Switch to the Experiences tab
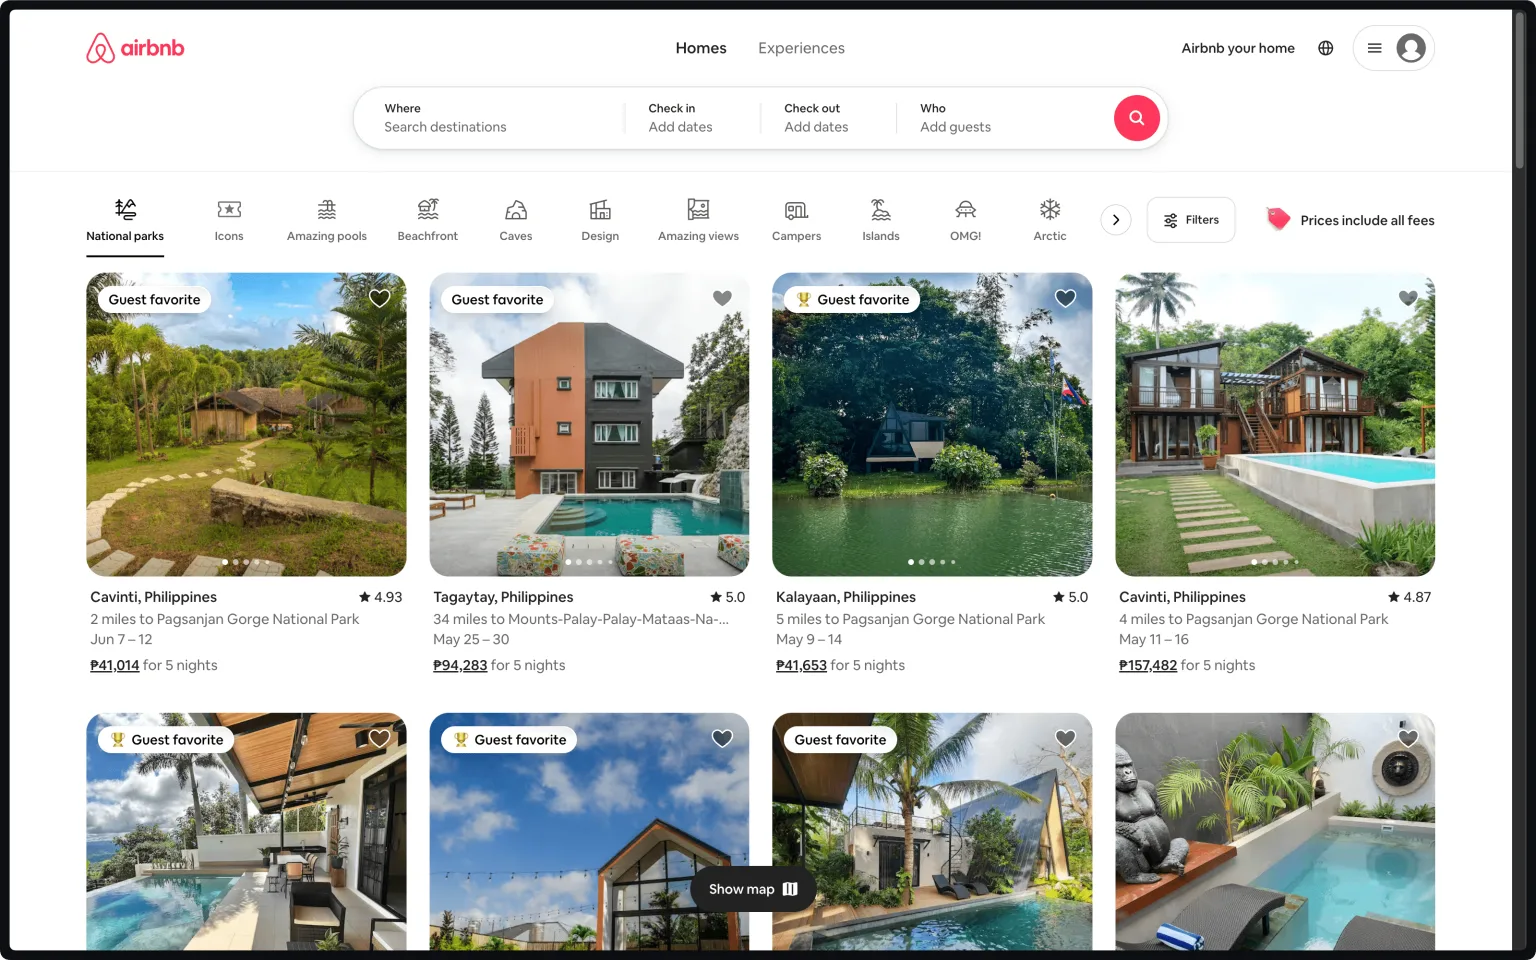Screen dimensions: 1536x960 tap(801, 48)
